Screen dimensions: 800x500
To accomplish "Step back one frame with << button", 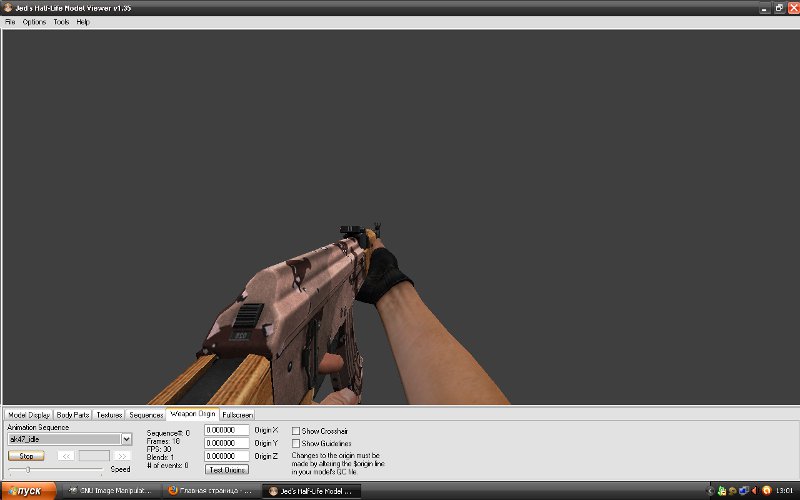I will click(66, 456).
